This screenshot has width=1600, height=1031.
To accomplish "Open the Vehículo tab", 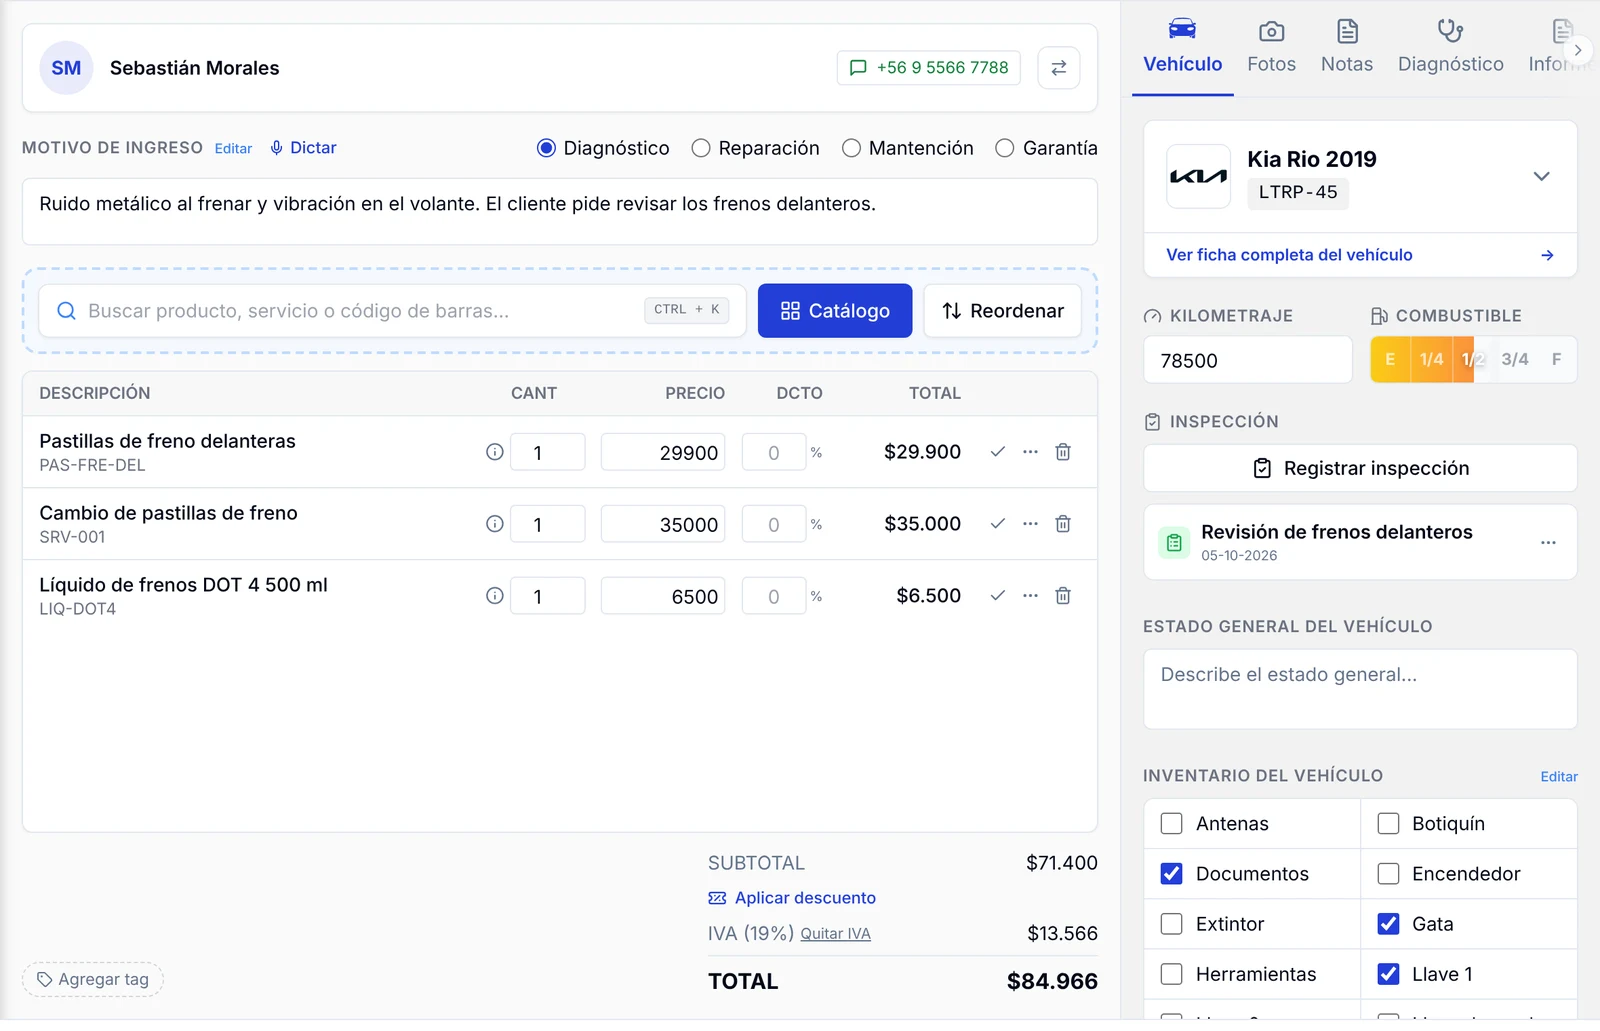I will (x=1182, y=48).
